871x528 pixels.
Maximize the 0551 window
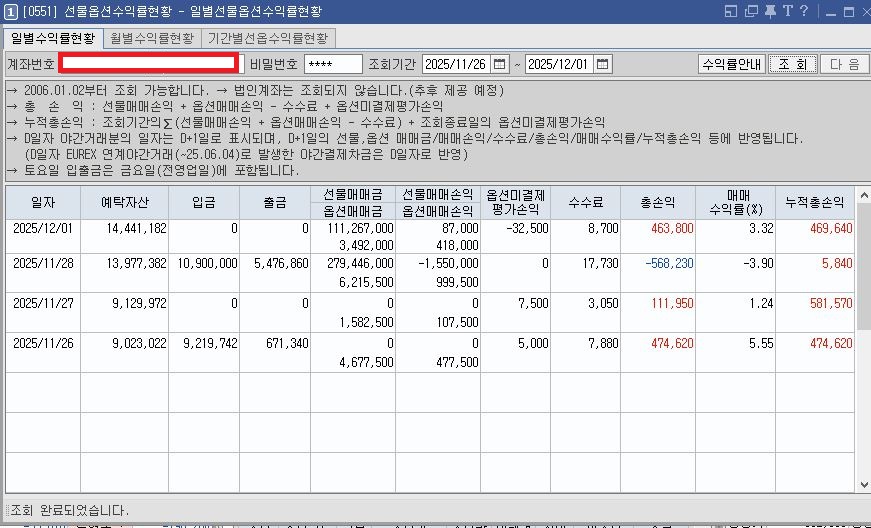(849, 12)
